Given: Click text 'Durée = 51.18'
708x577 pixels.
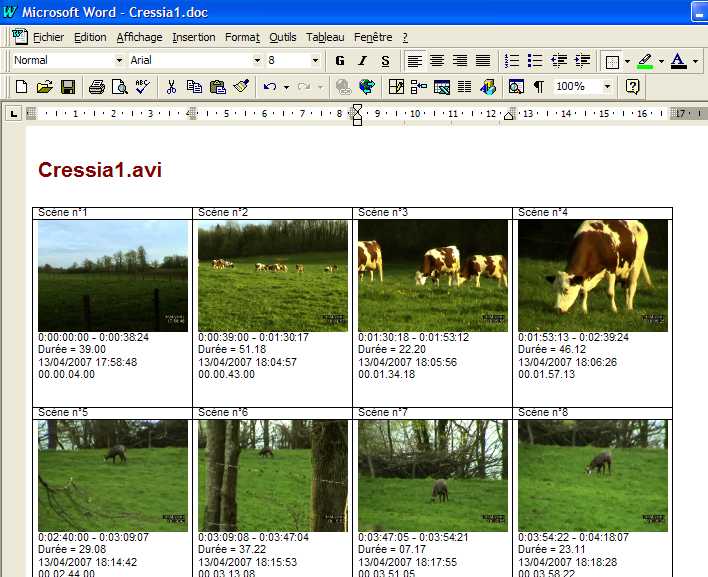Looking at the screenshot, I should [232, 349].
